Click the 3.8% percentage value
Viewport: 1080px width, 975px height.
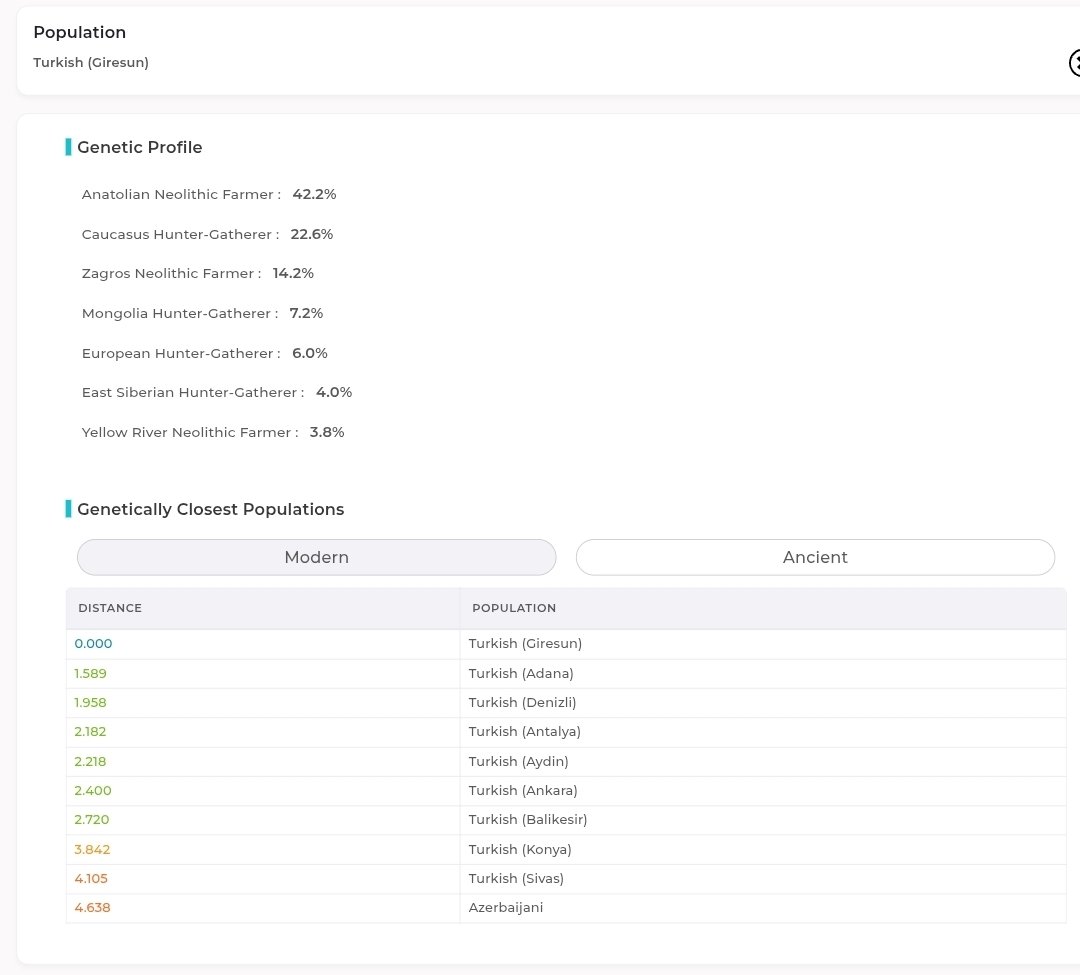(x=326, y=433)
